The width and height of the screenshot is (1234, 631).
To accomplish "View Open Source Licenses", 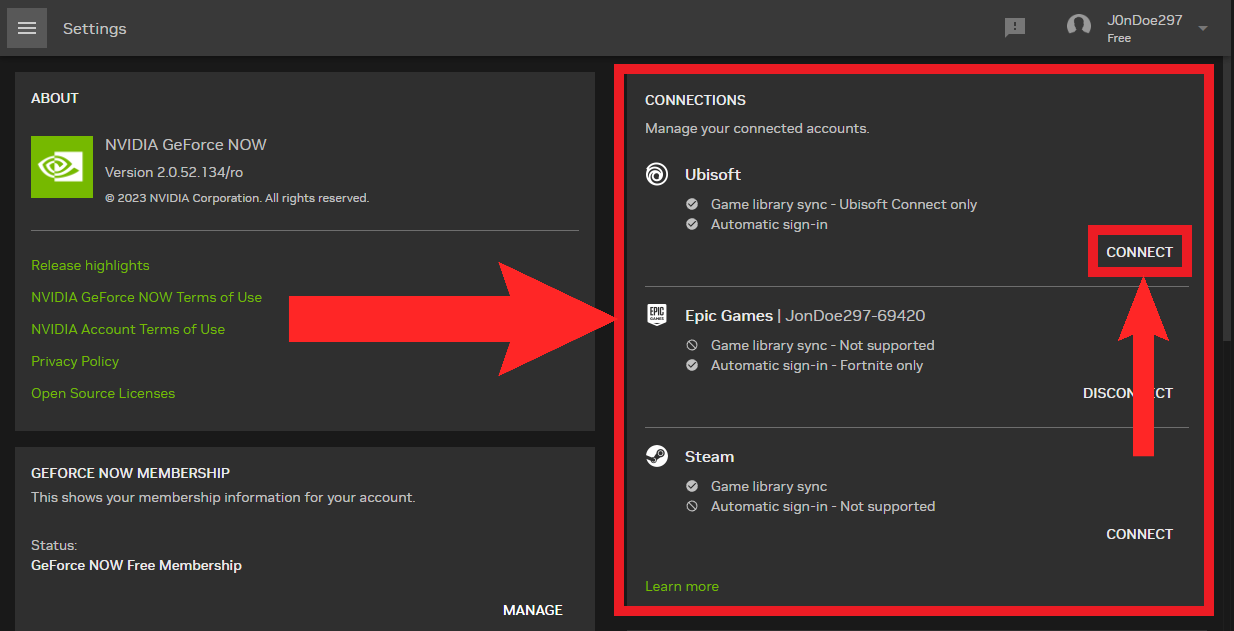I will tap(103, 394).
